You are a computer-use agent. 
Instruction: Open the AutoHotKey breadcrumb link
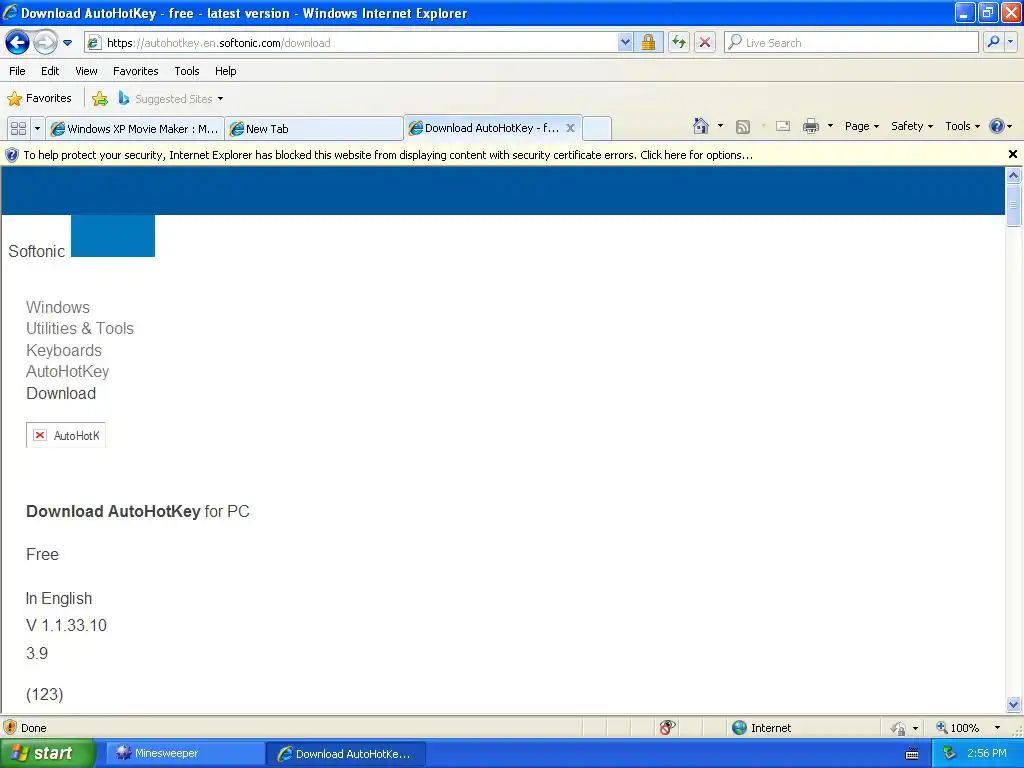pyautogui.click(x=67, y=372)
